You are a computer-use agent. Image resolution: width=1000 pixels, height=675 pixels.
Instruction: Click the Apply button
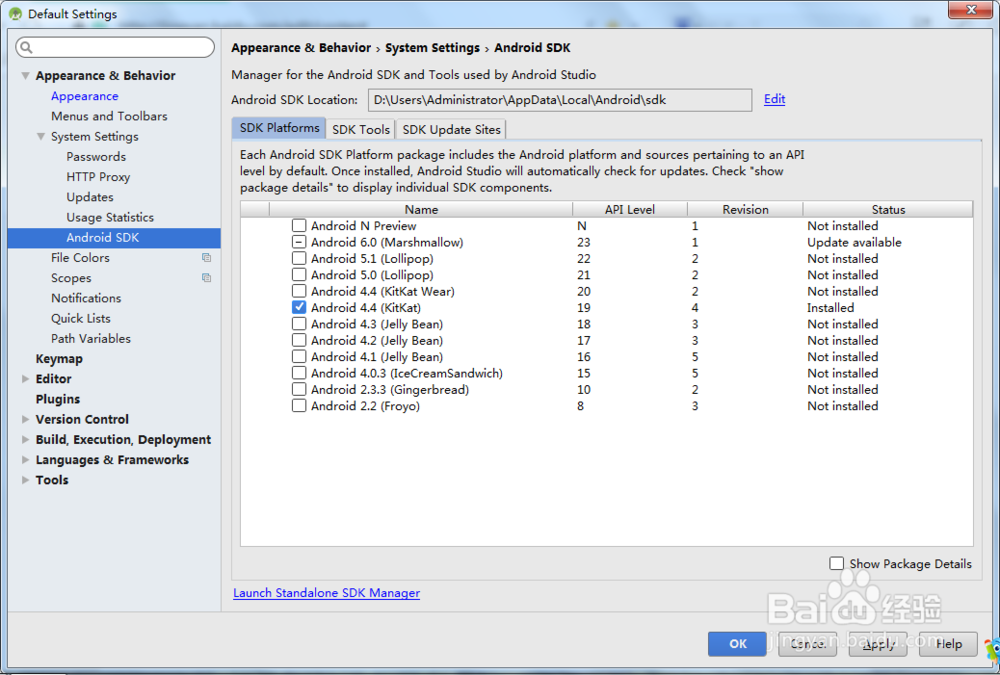click(878, 644)
